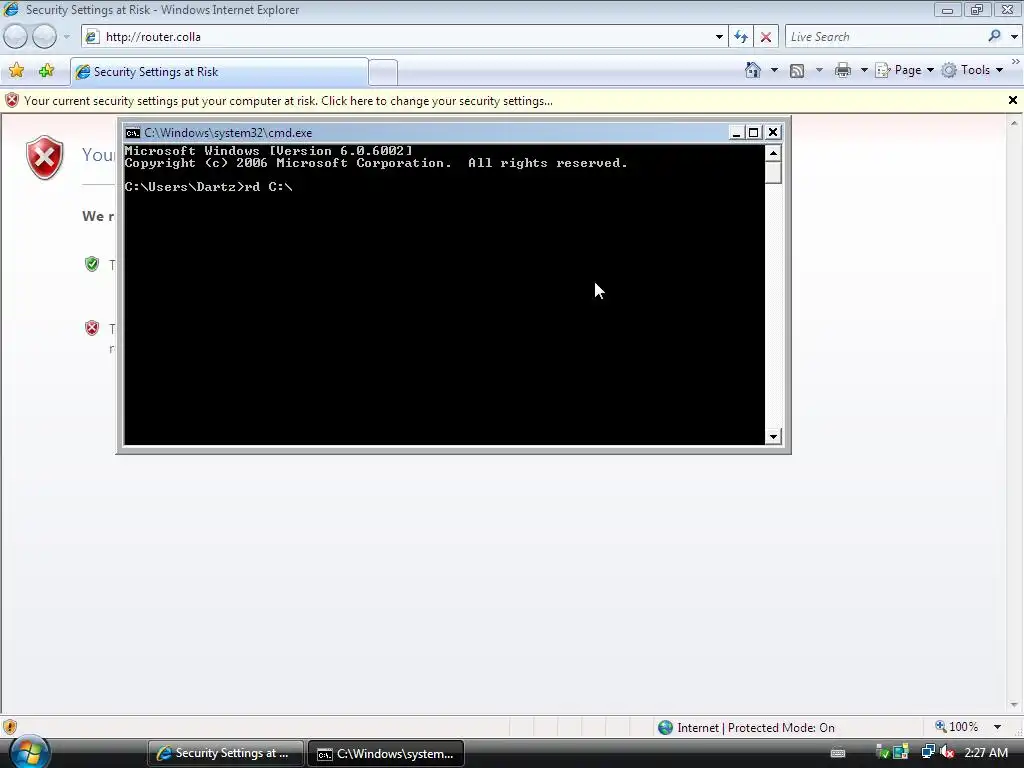Screen dimensions: 1024x768
Task: Minimize the cmd.exe window
Action: 736,133
